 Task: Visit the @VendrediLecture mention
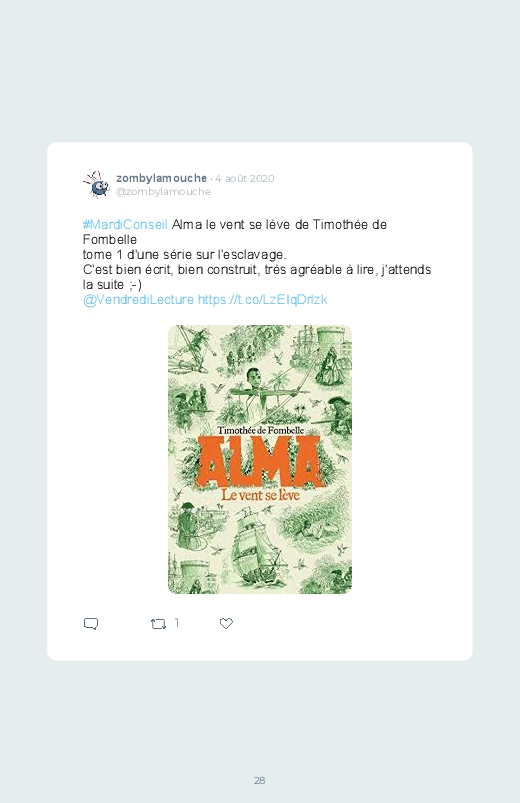tap(138, 300)
